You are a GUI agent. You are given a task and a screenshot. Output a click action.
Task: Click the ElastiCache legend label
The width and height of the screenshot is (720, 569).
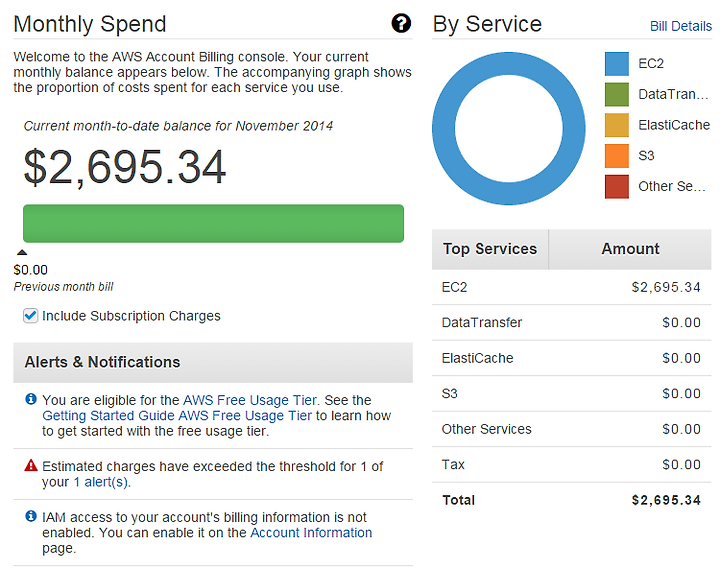674,125
